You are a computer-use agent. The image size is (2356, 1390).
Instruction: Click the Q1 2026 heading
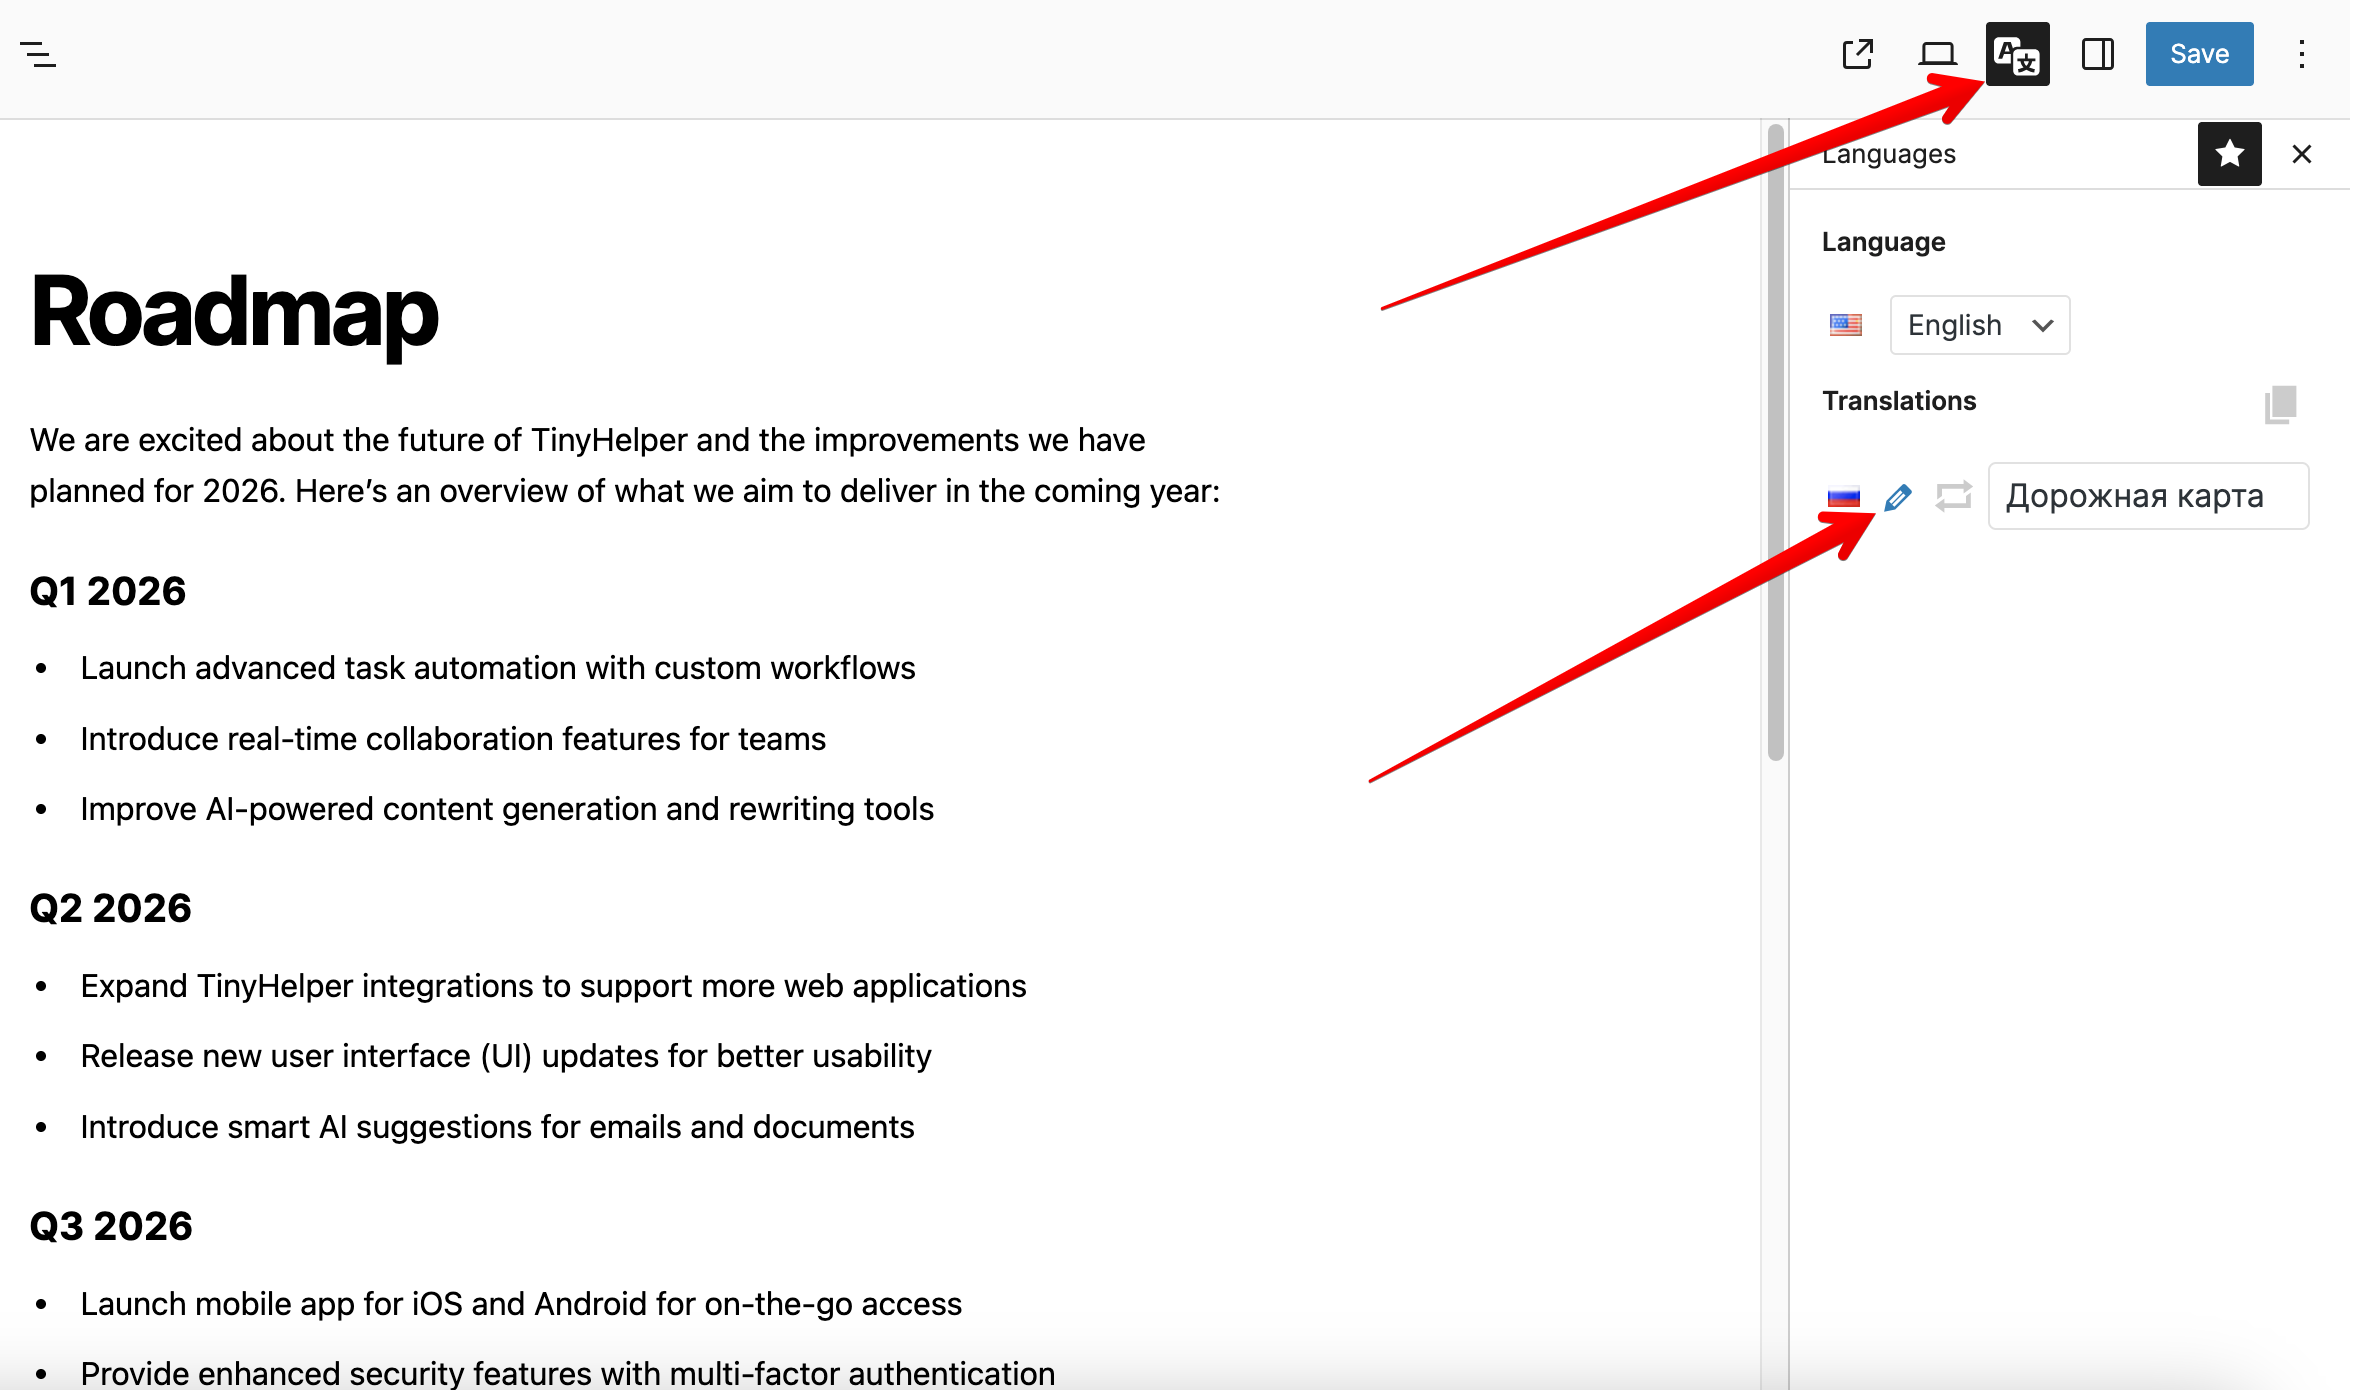coord(108,591)
